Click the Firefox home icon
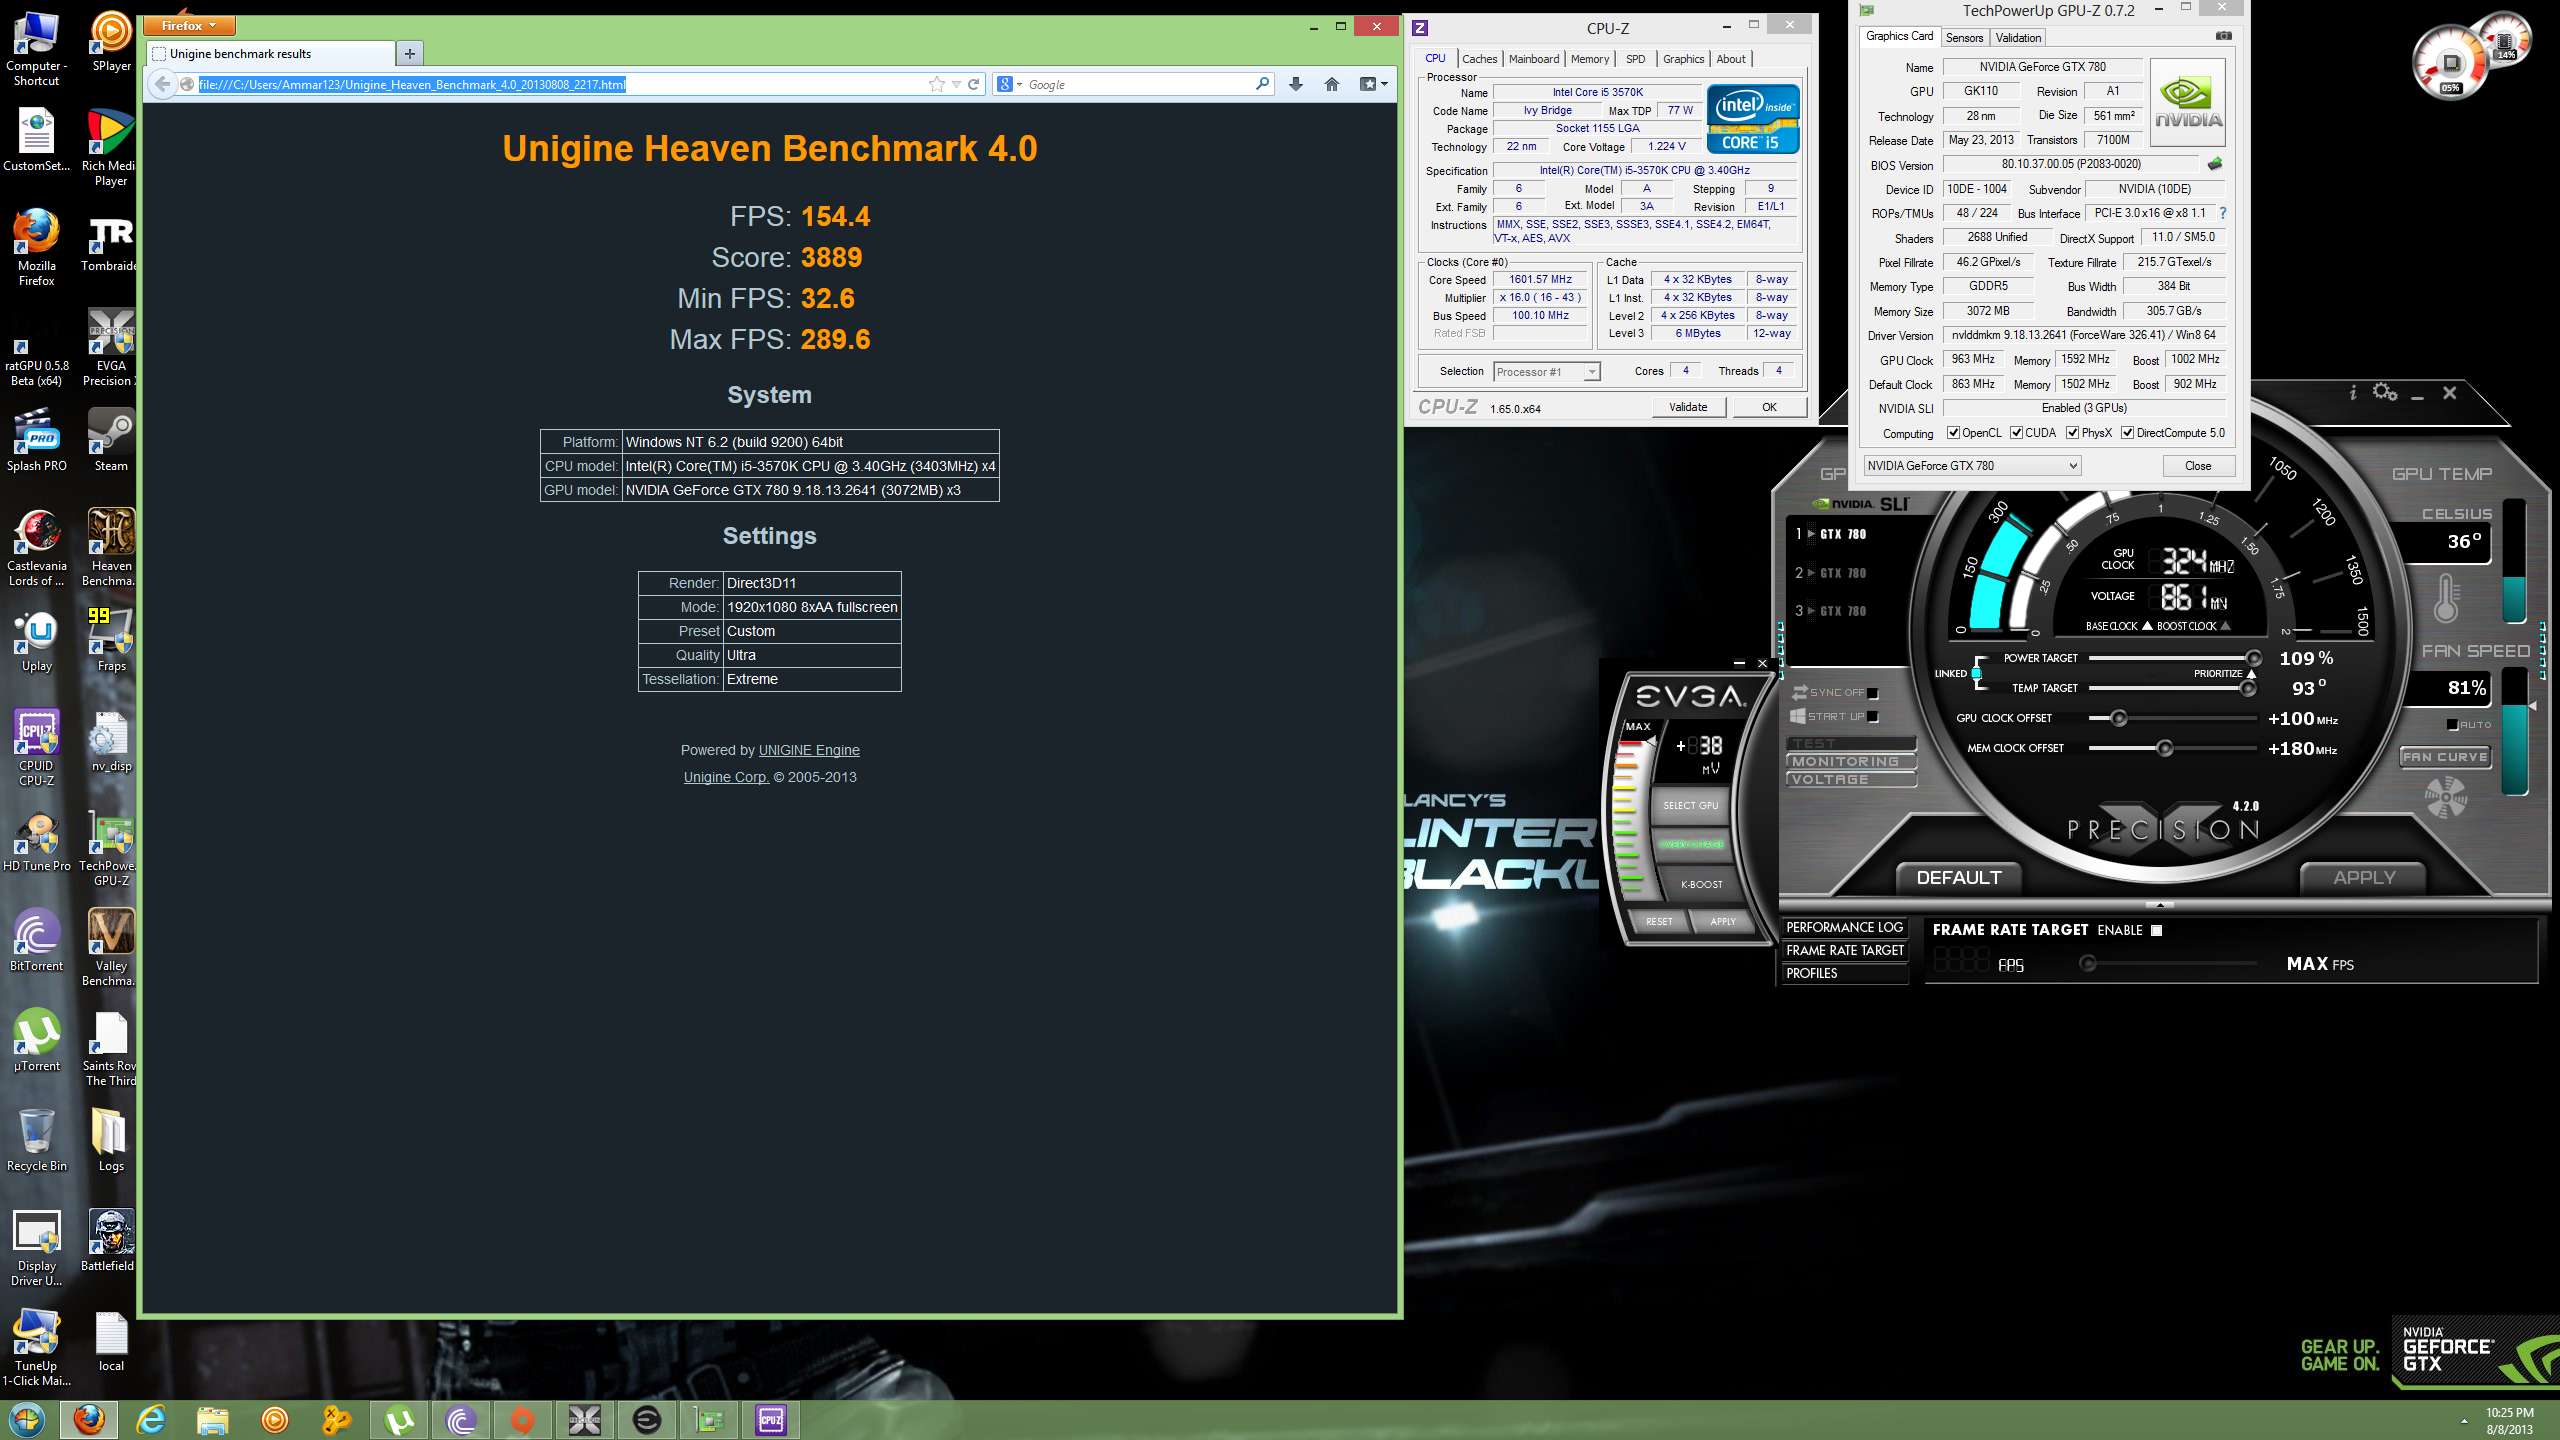Screen dimensions: 2560x1440 (1331, 84)
